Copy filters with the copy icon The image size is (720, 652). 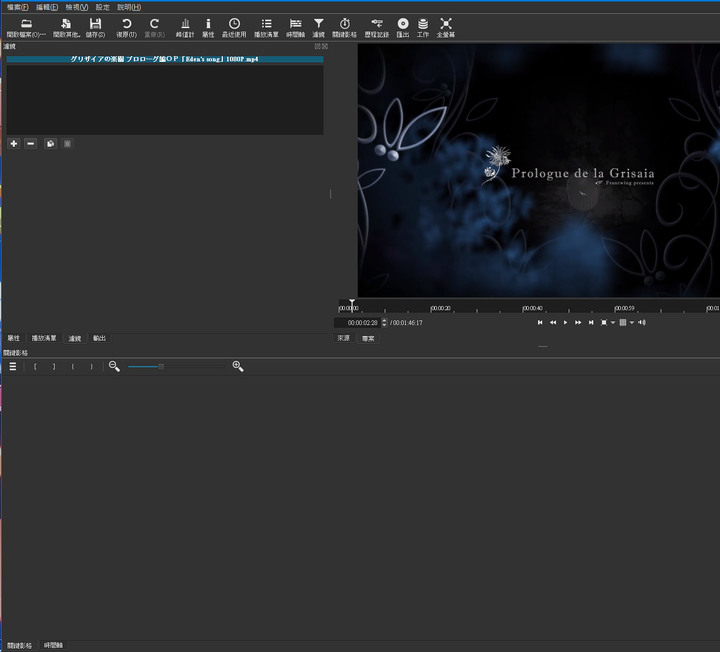50,144
